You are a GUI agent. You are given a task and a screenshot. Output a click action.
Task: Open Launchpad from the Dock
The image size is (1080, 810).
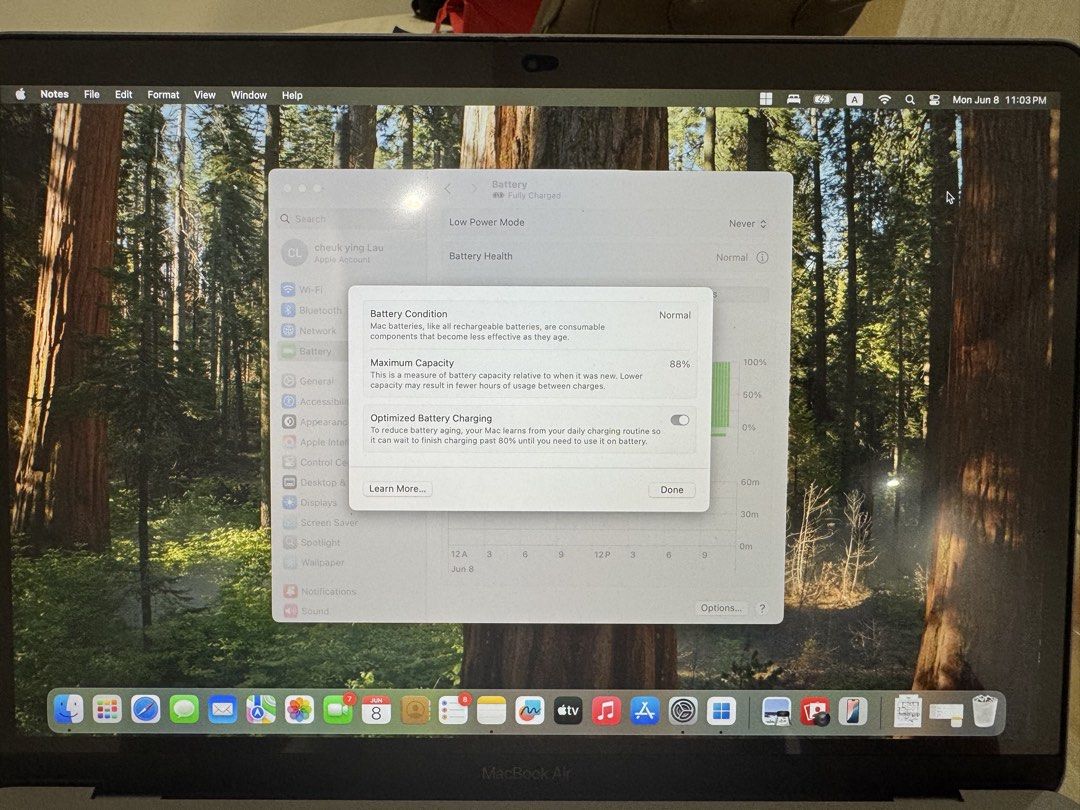107,709
